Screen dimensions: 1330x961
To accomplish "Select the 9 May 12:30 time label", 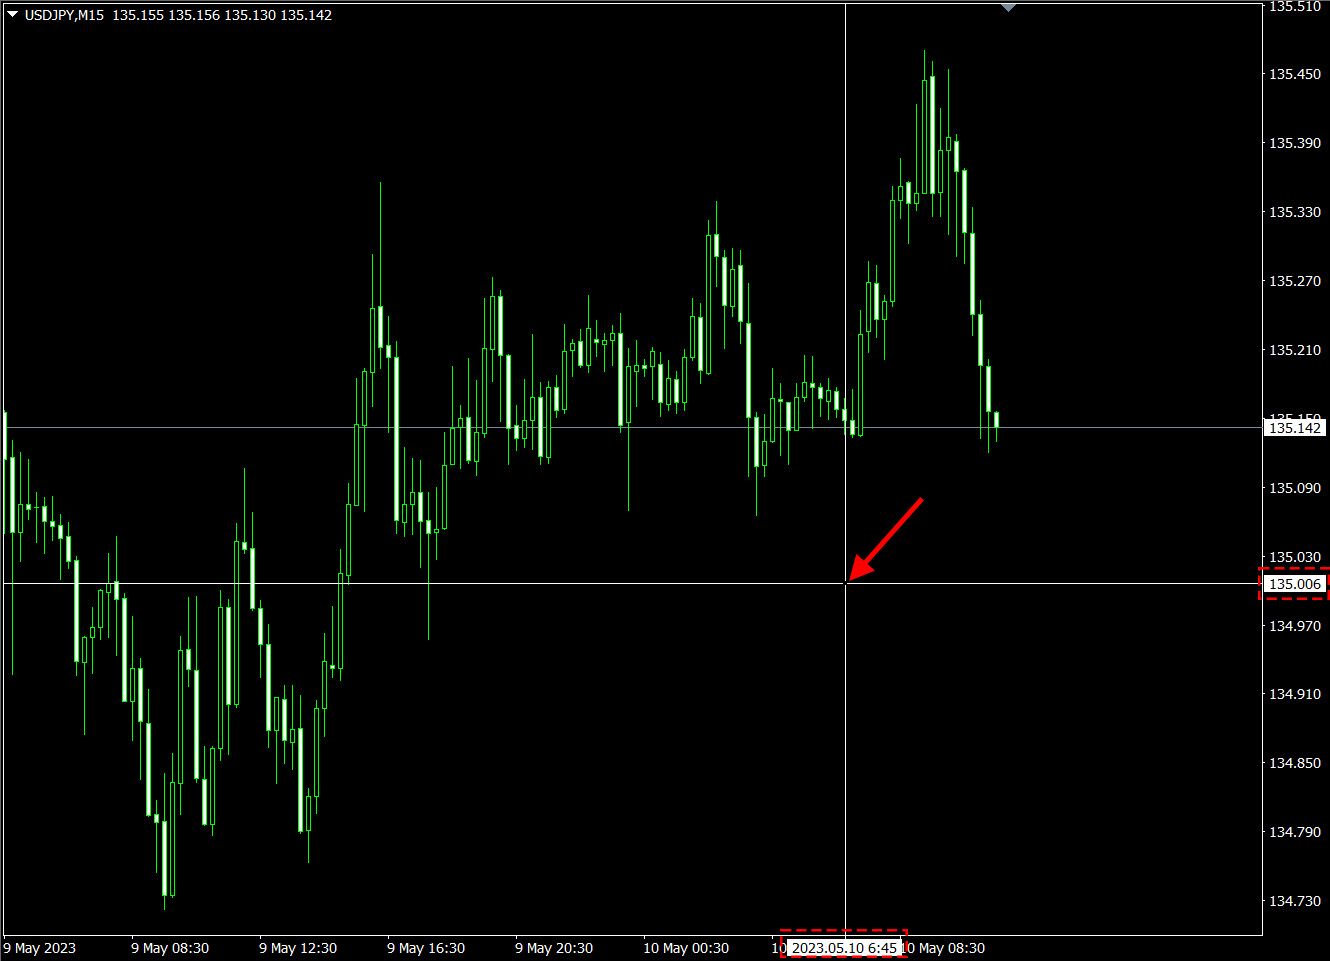I will tap(296, 947).
